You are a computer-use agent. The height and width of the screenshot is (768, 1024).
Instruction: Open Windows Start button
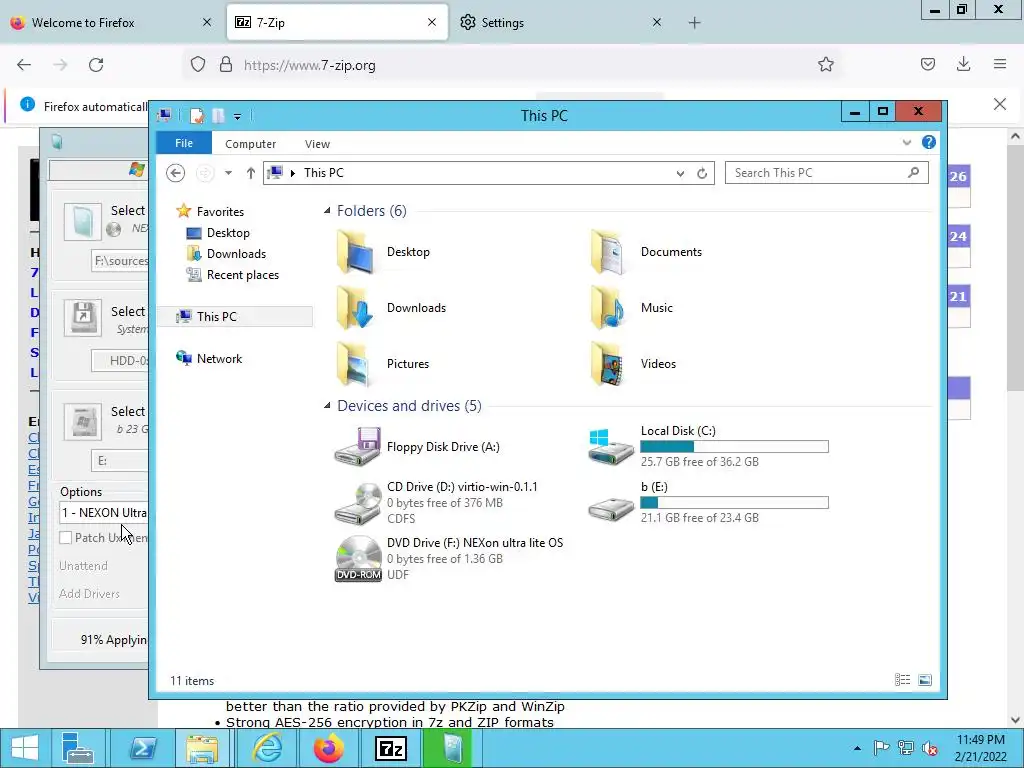[x=25, y=748]
